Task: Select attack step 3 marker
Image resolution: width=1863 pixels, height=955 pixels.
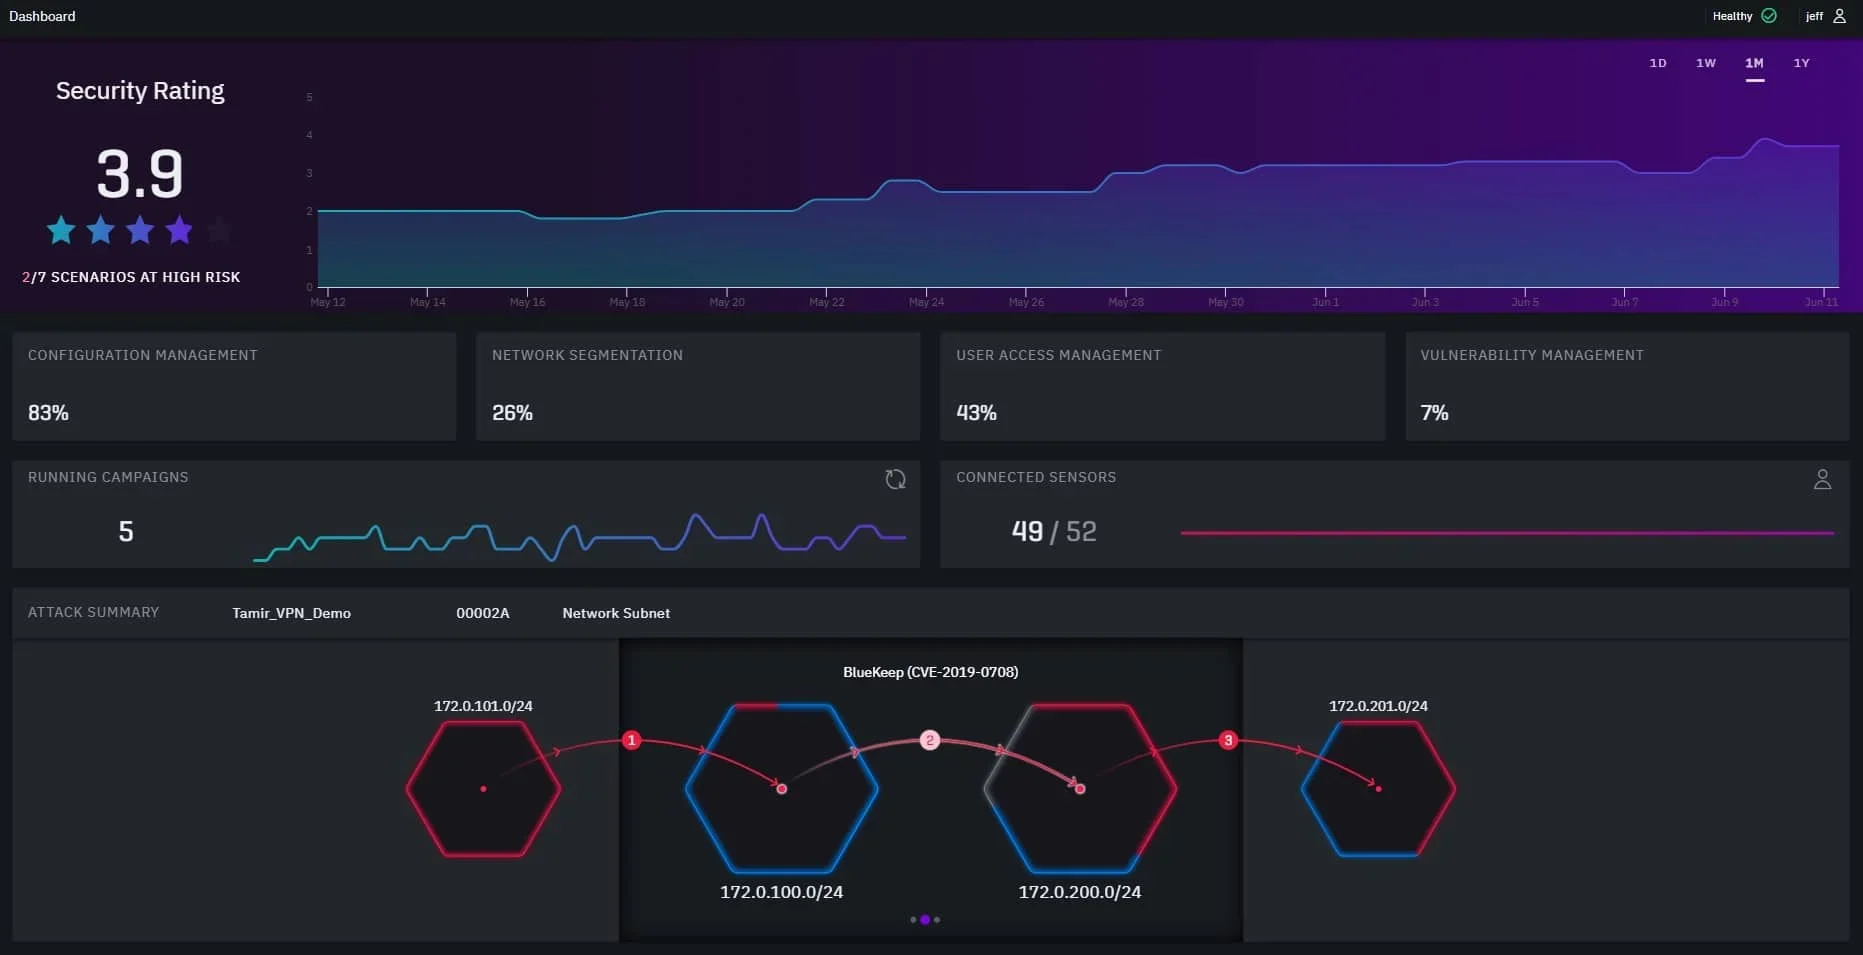Action: [x=1228, y=740]
